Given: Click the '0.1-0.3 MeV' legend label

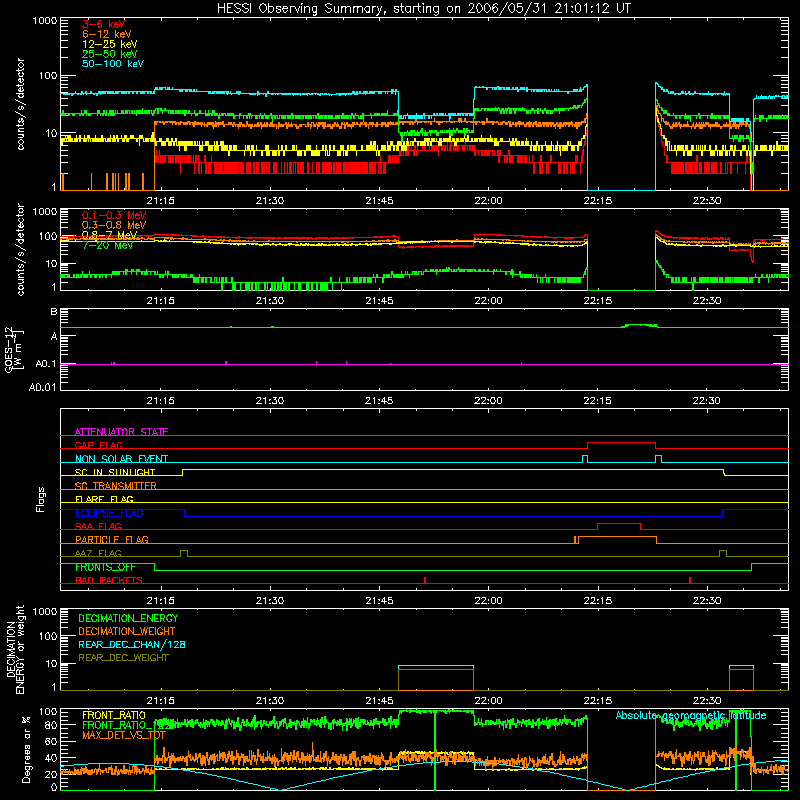Looking at the screenshot, I should (114, 215).
